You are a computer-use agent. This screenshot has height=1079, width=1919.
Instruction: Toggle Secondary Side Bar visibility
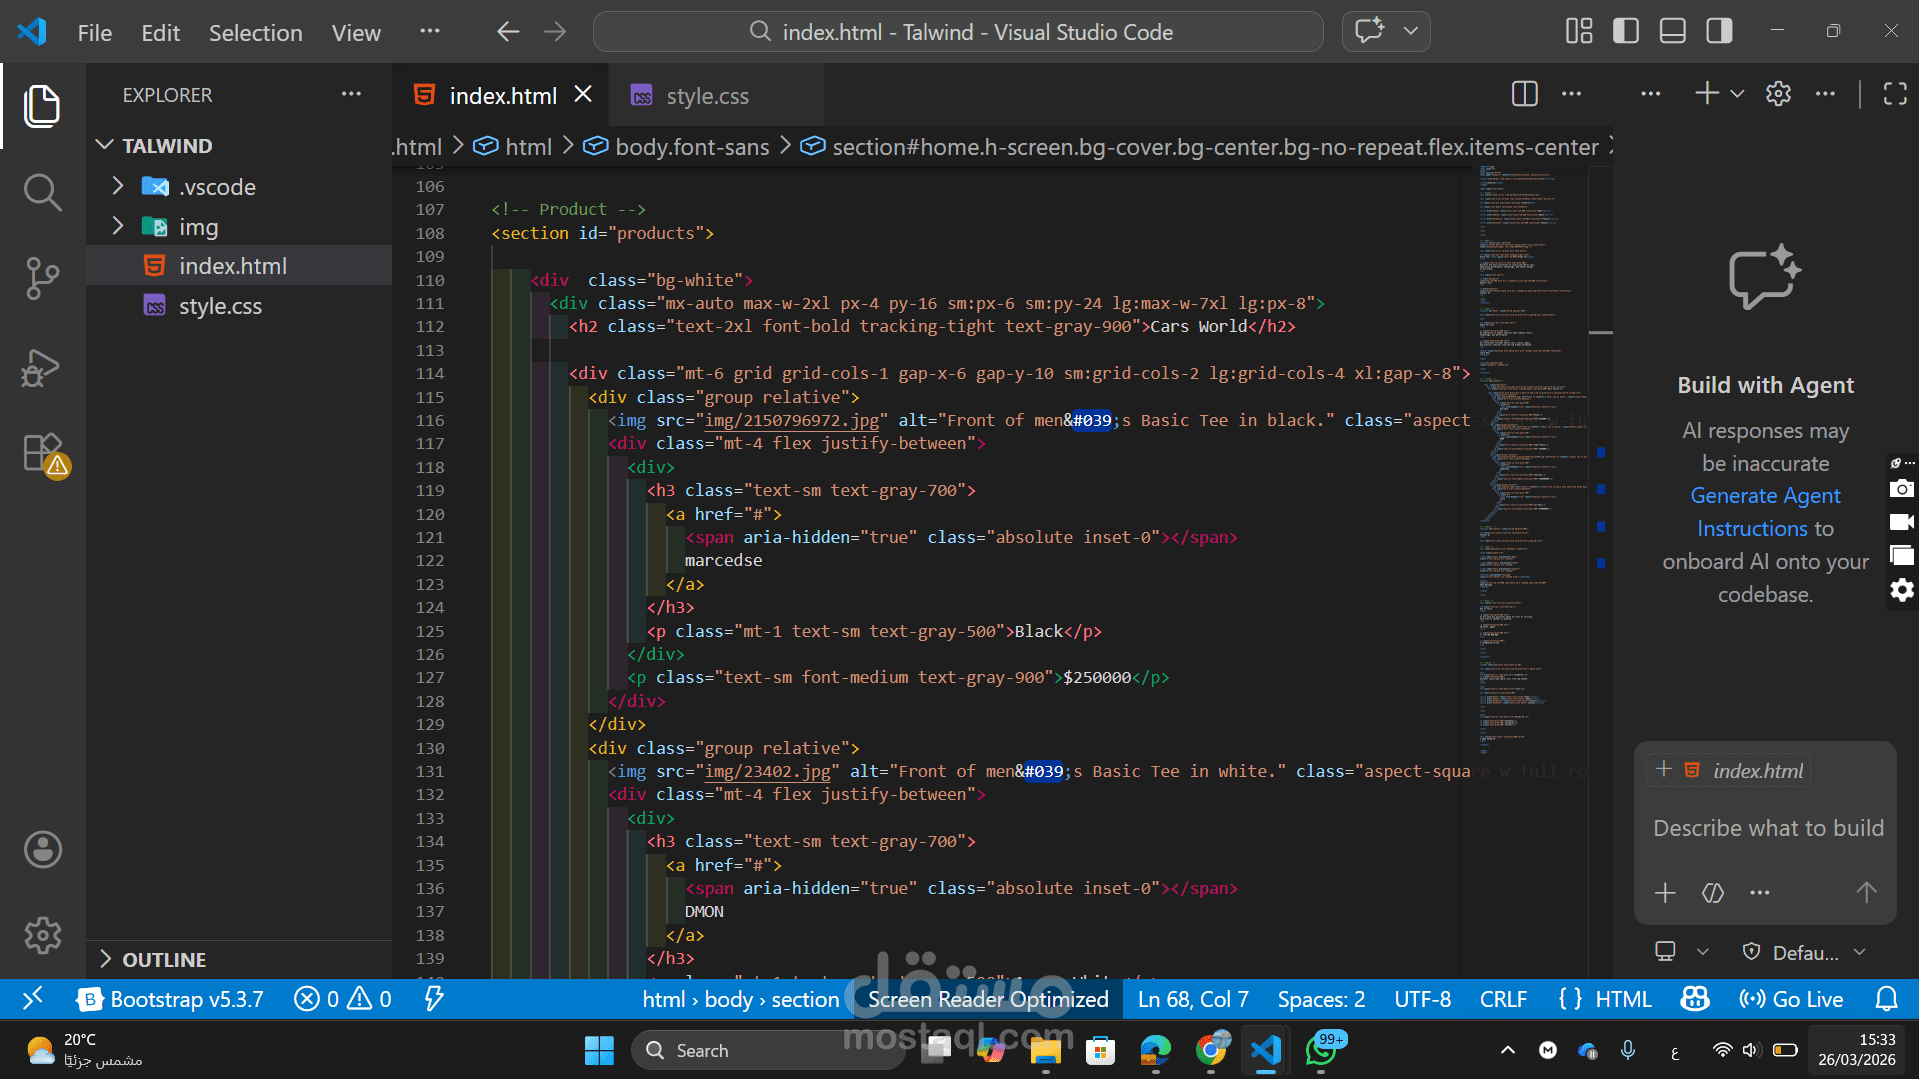click(x=1719, y=32)
